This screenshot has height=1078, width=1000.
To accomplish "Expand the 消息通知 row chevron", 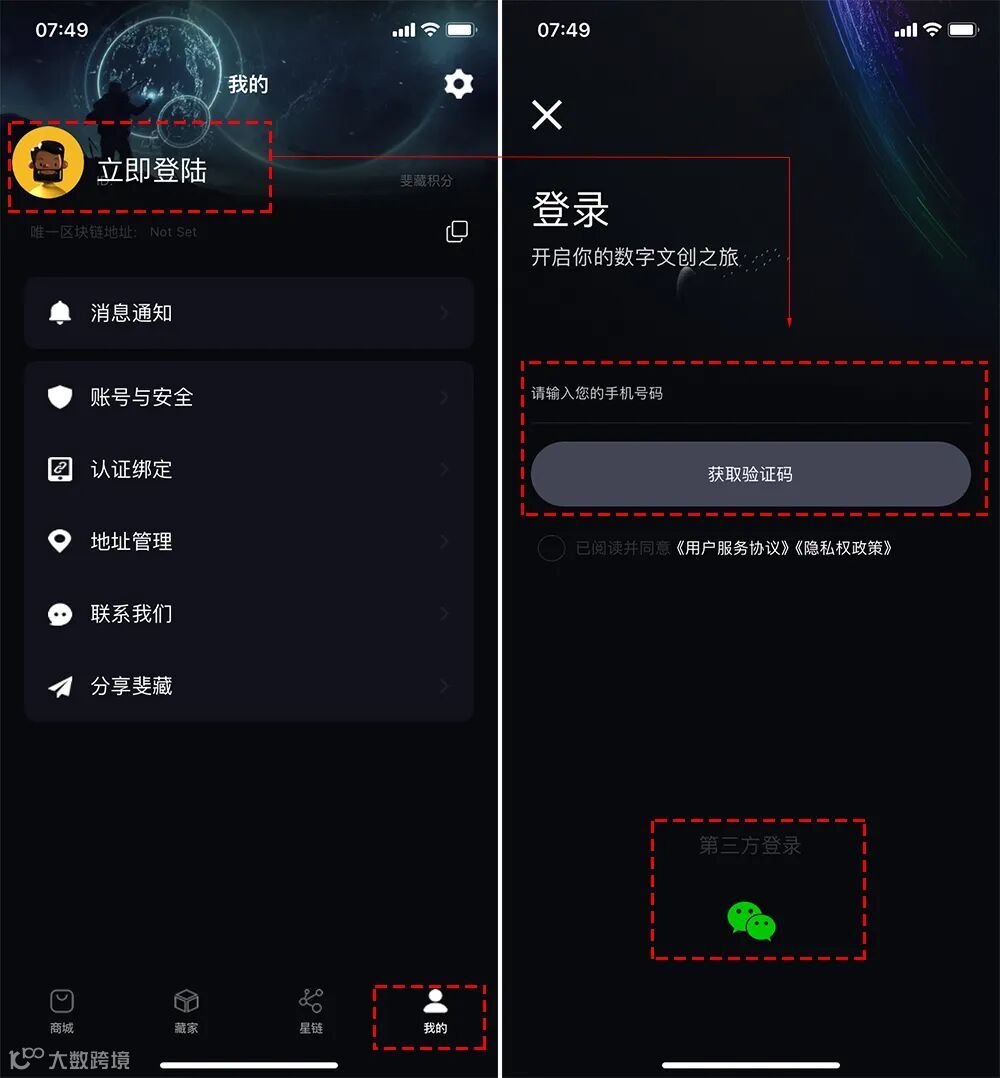I will (x=445, y=313).
